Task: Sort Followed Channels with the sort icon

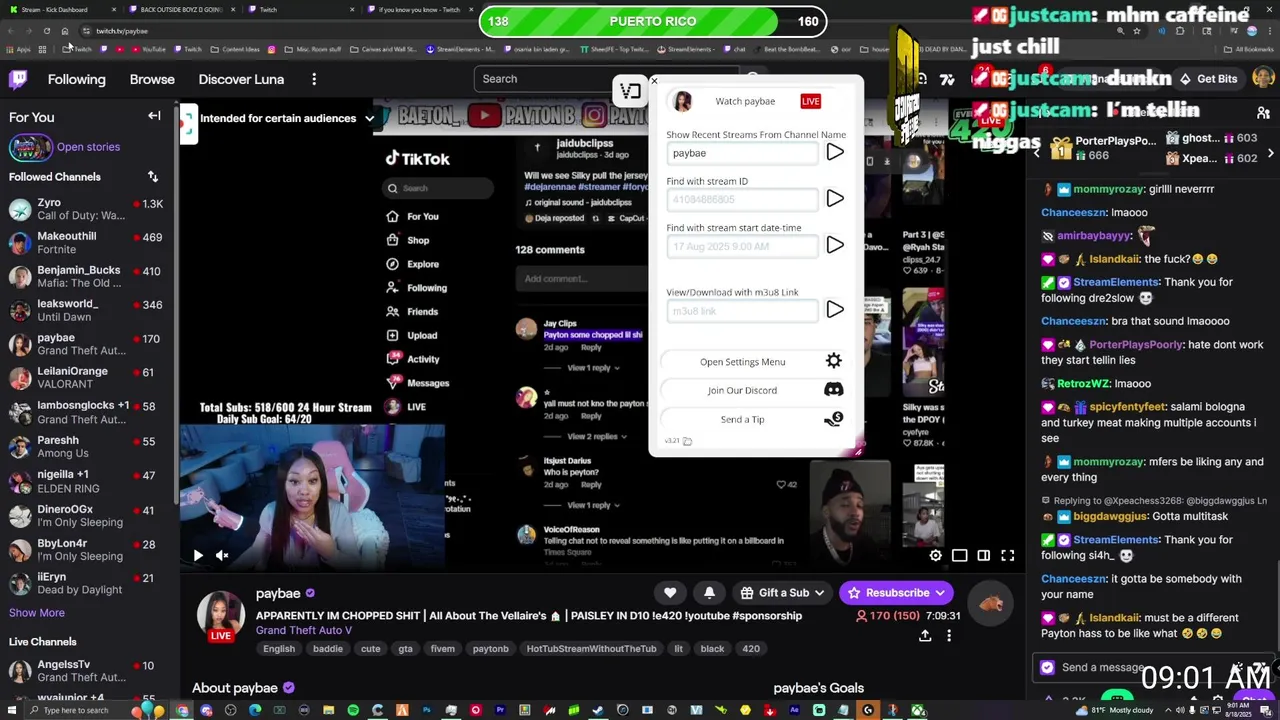Action: 153,177
